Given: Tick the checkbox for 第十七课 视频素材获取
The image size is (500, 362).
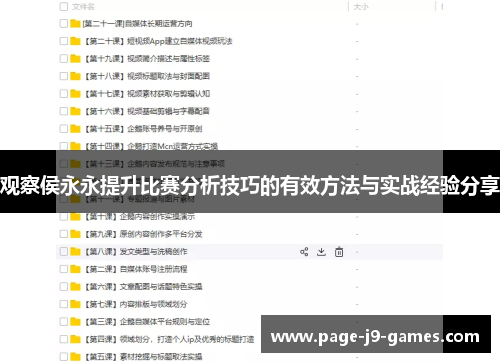Looking at the screenshot, I should coord(64,94).
